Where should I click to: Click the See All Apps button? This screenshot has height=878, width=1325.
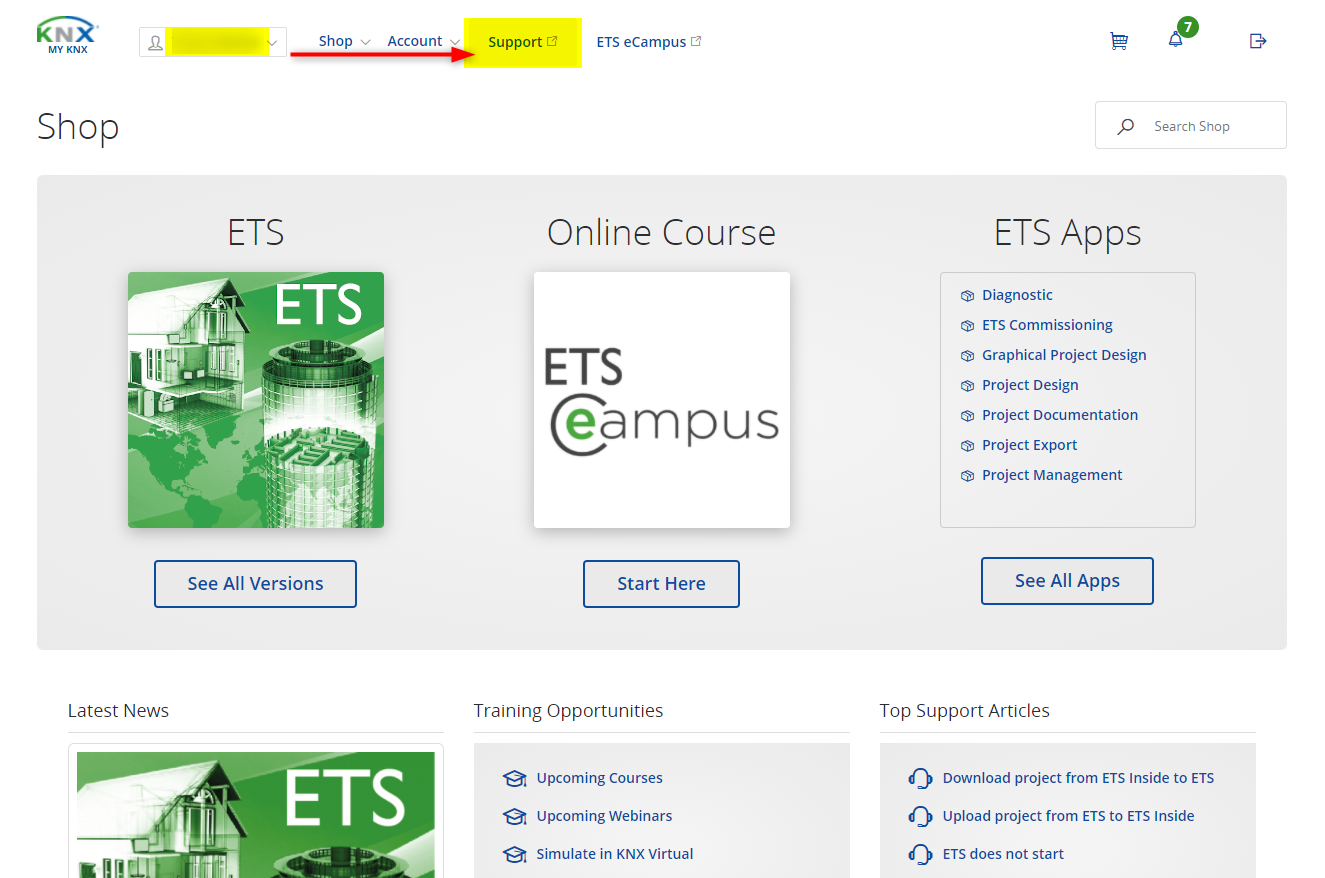click(x=1067, y=581)
